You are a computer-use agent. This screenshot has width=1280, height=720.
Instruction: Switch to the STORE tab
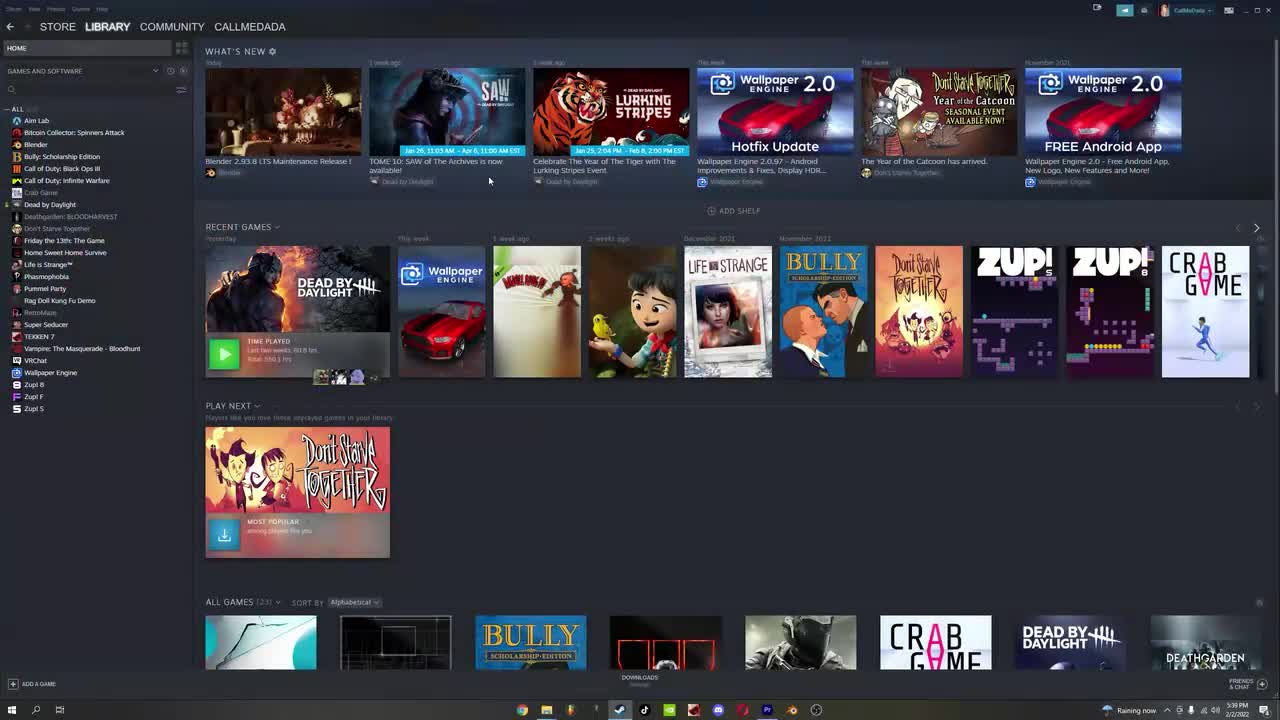(57, 27)
